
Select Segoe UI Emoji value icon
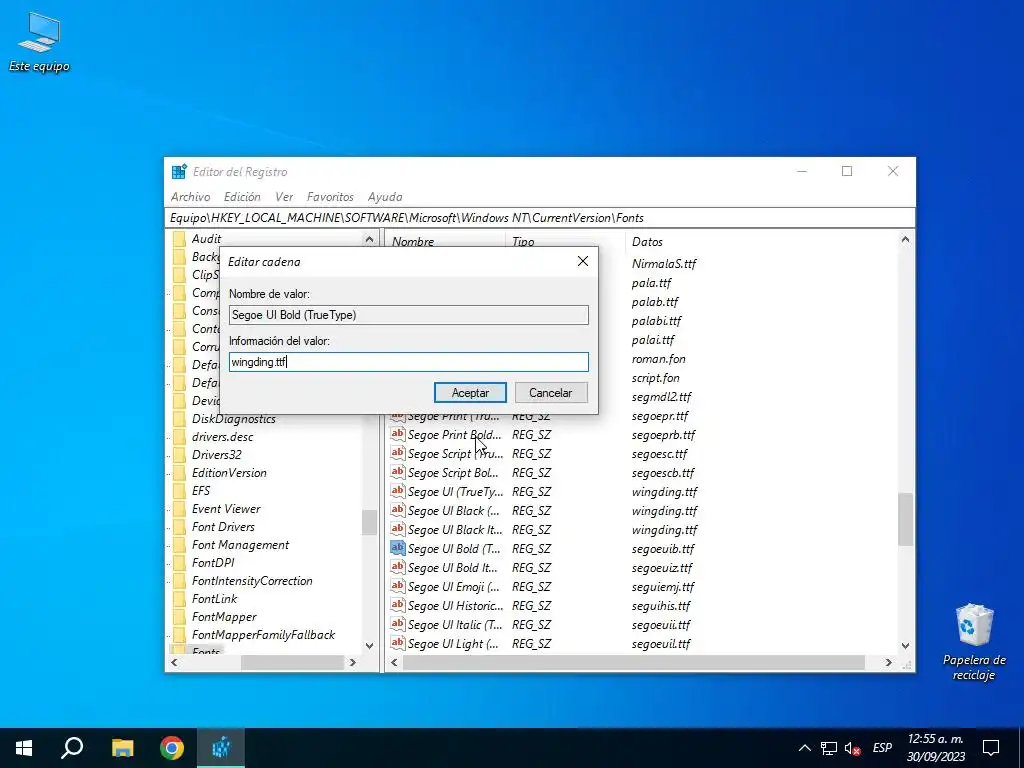pyautogui.click(x=397, y=586)
